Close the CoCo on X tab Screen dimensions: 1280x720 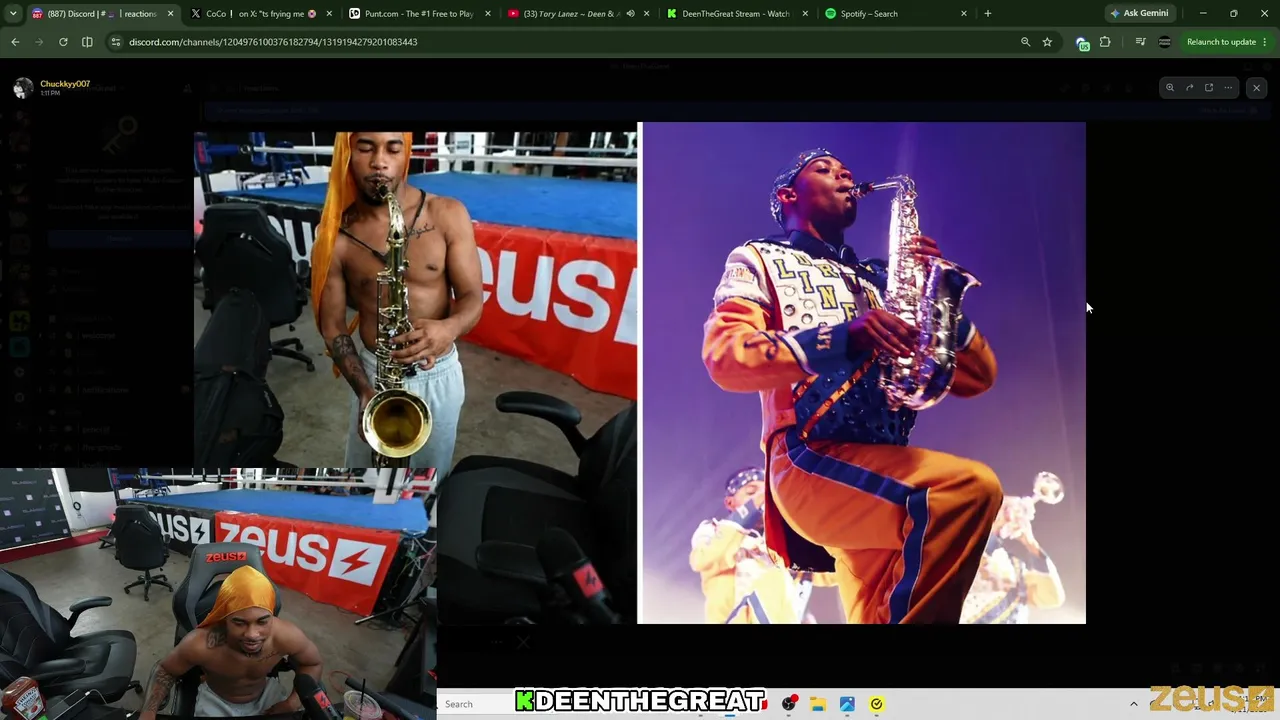click(329, 14)
